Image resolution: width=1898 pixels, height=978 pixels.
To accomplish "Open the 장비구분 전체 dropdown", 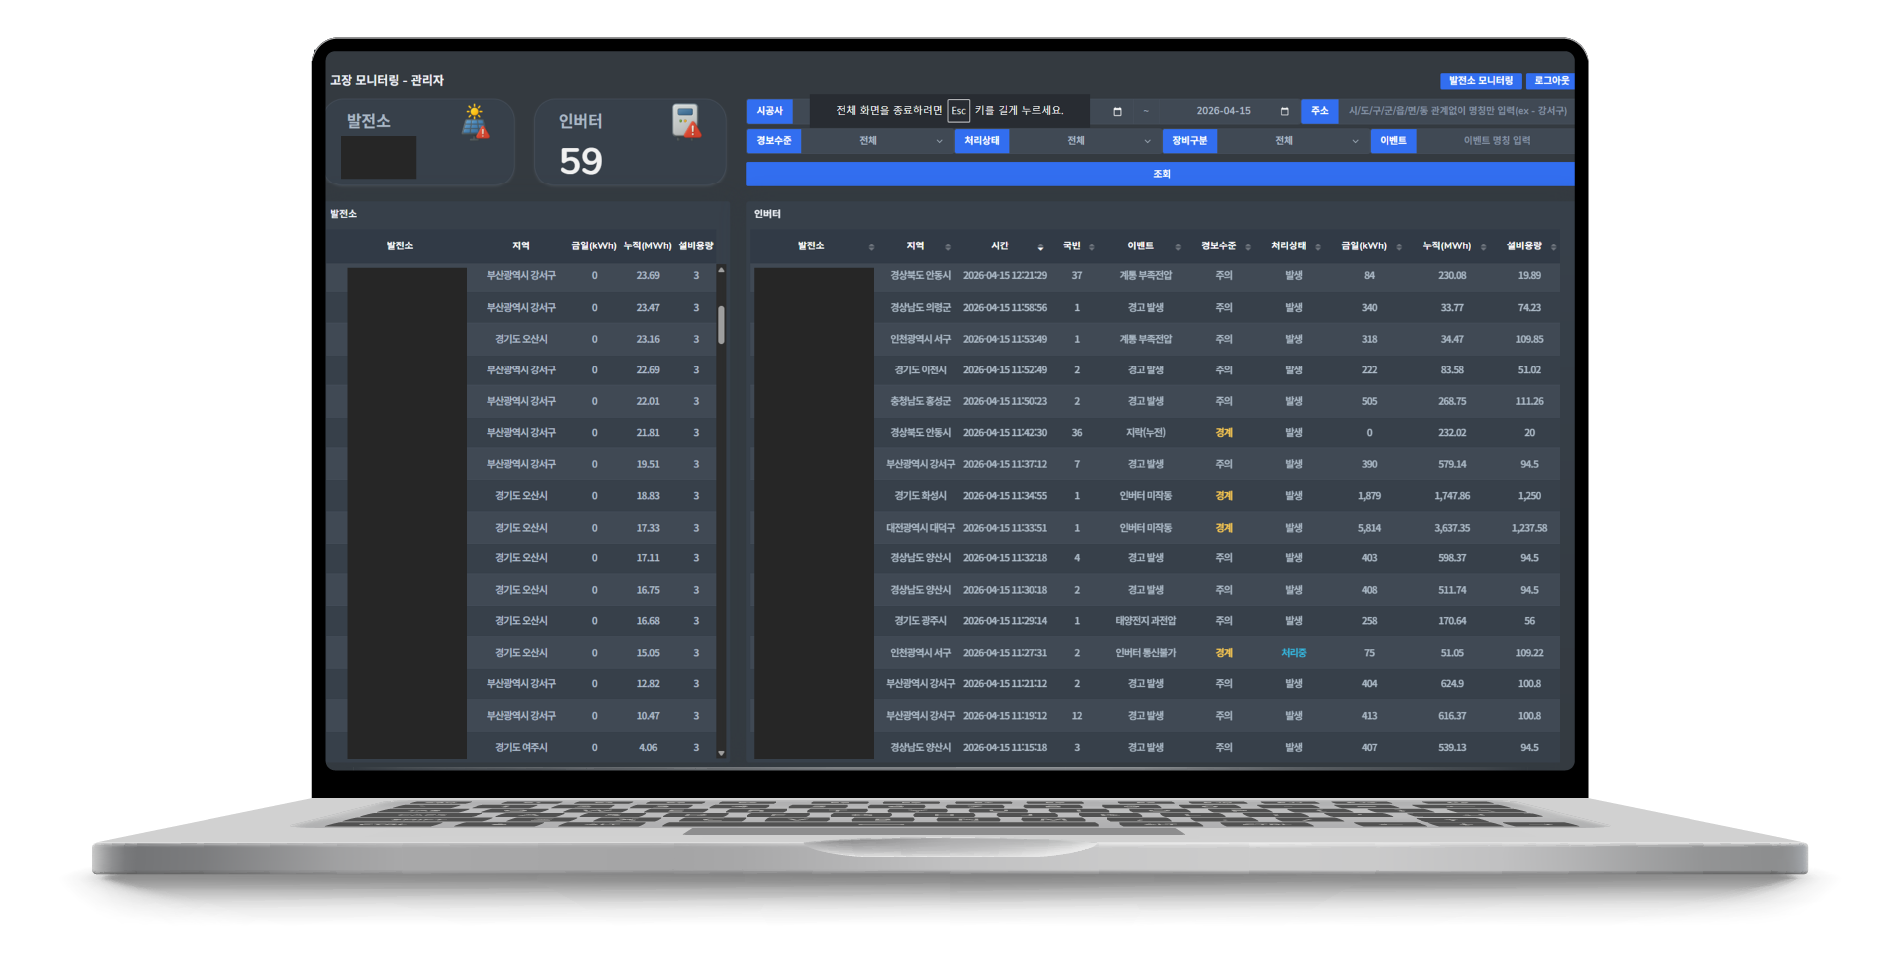I will click(1291, 141).
